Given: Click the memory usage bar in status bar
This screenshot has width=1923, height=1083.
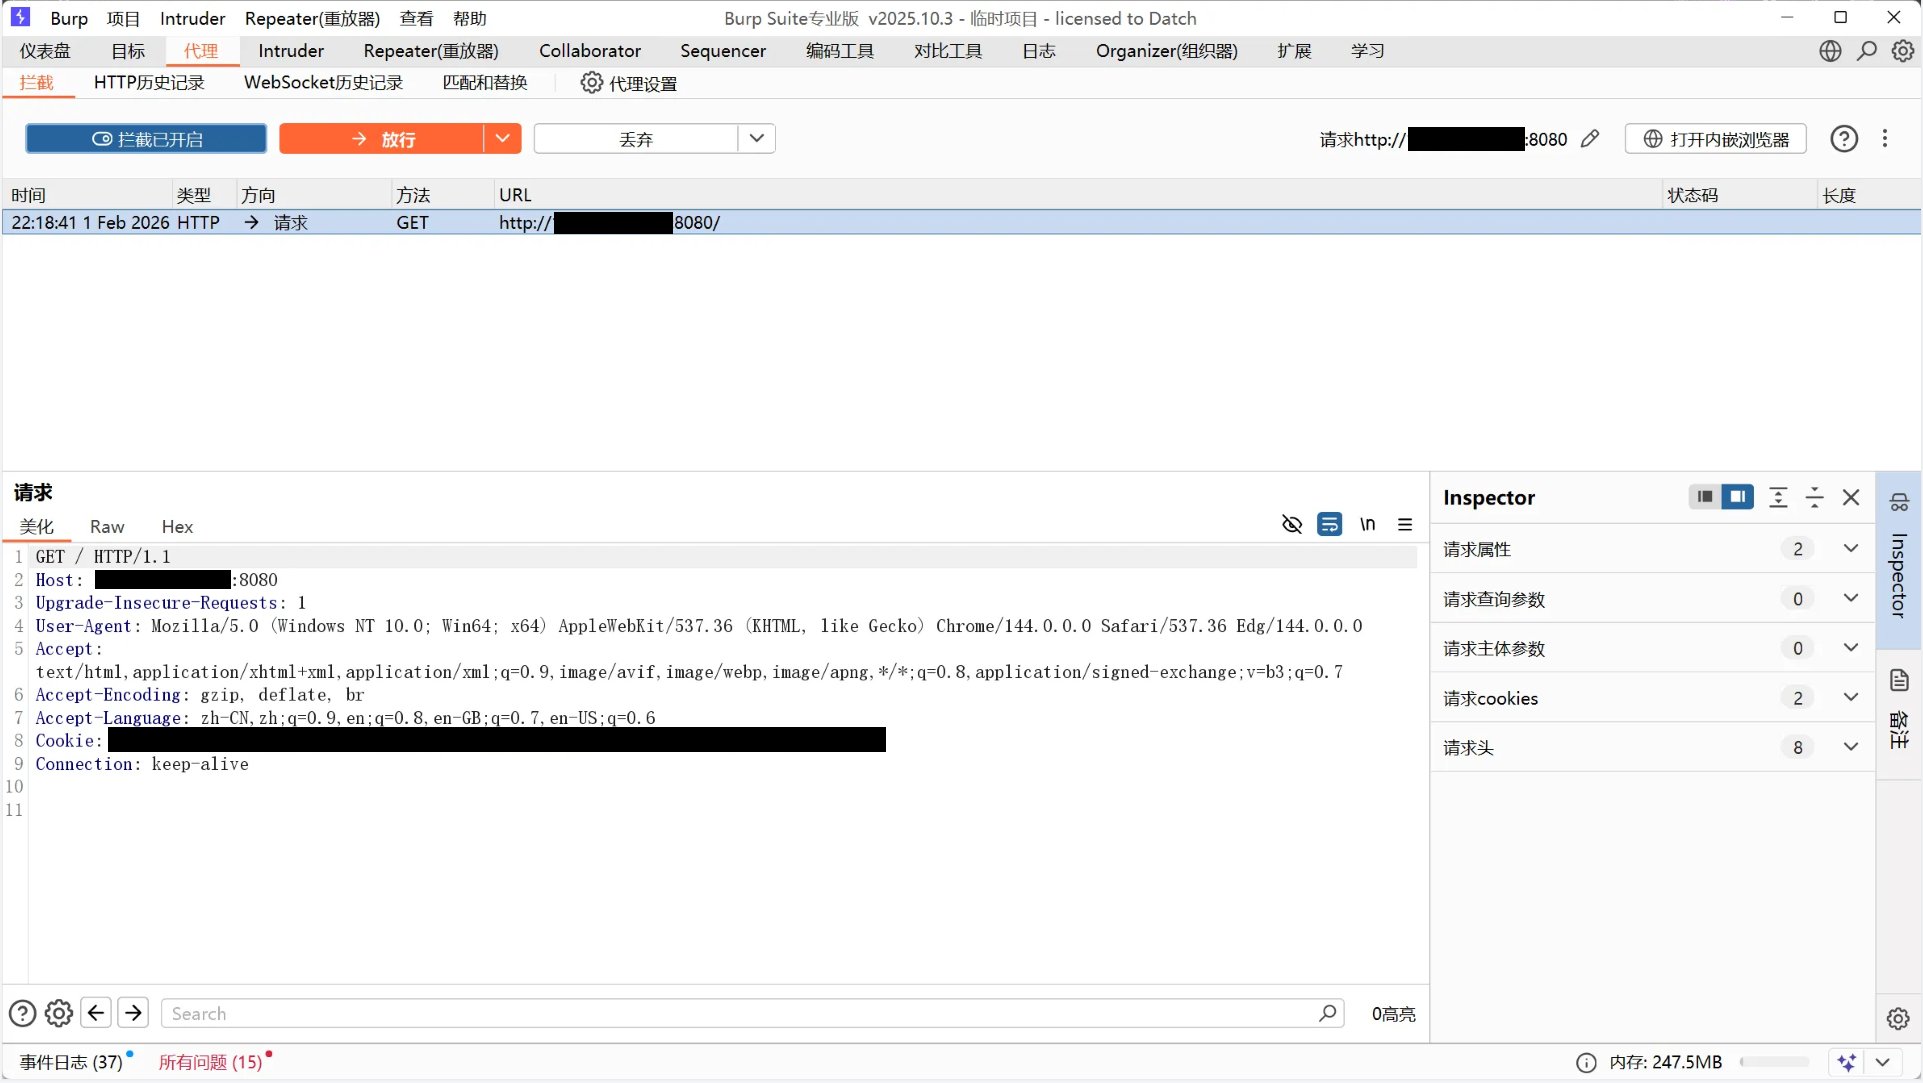Looking at the screenshot, I should (1775, 1062).
